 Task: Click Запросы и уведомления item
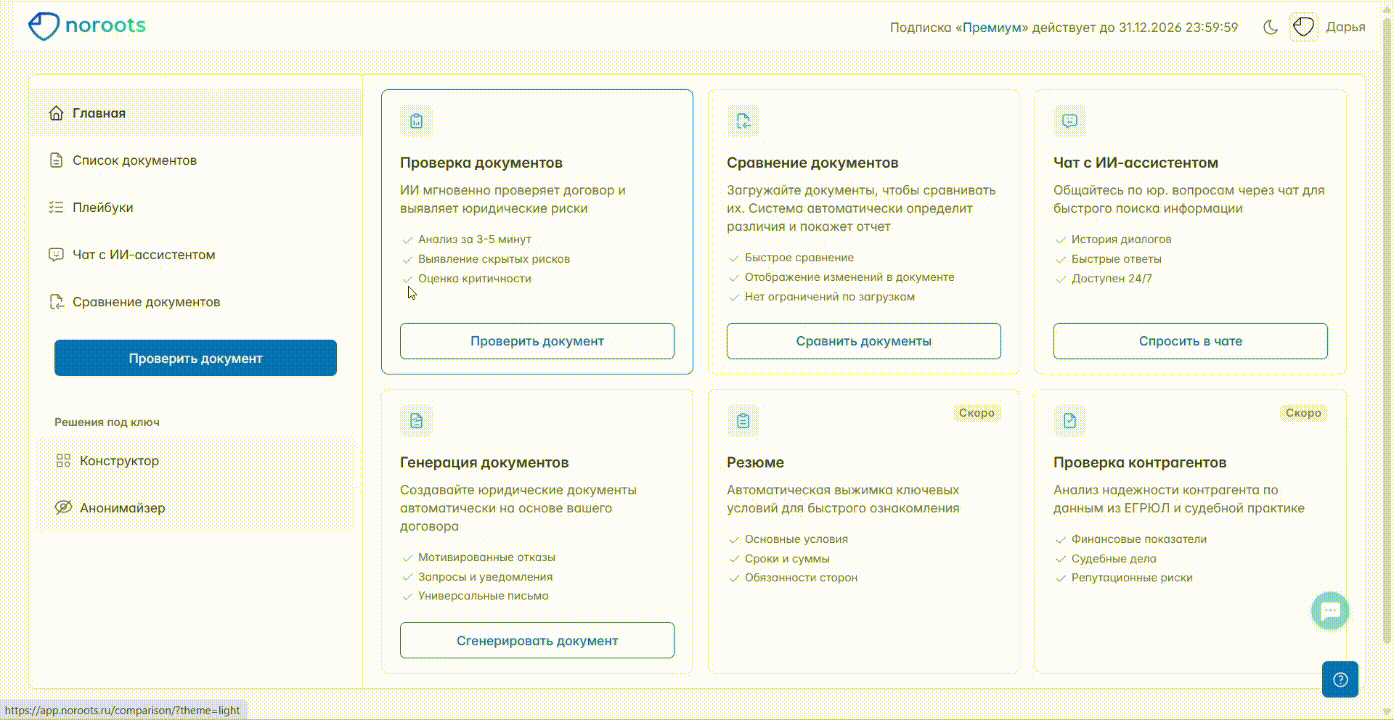click(485, 577)
